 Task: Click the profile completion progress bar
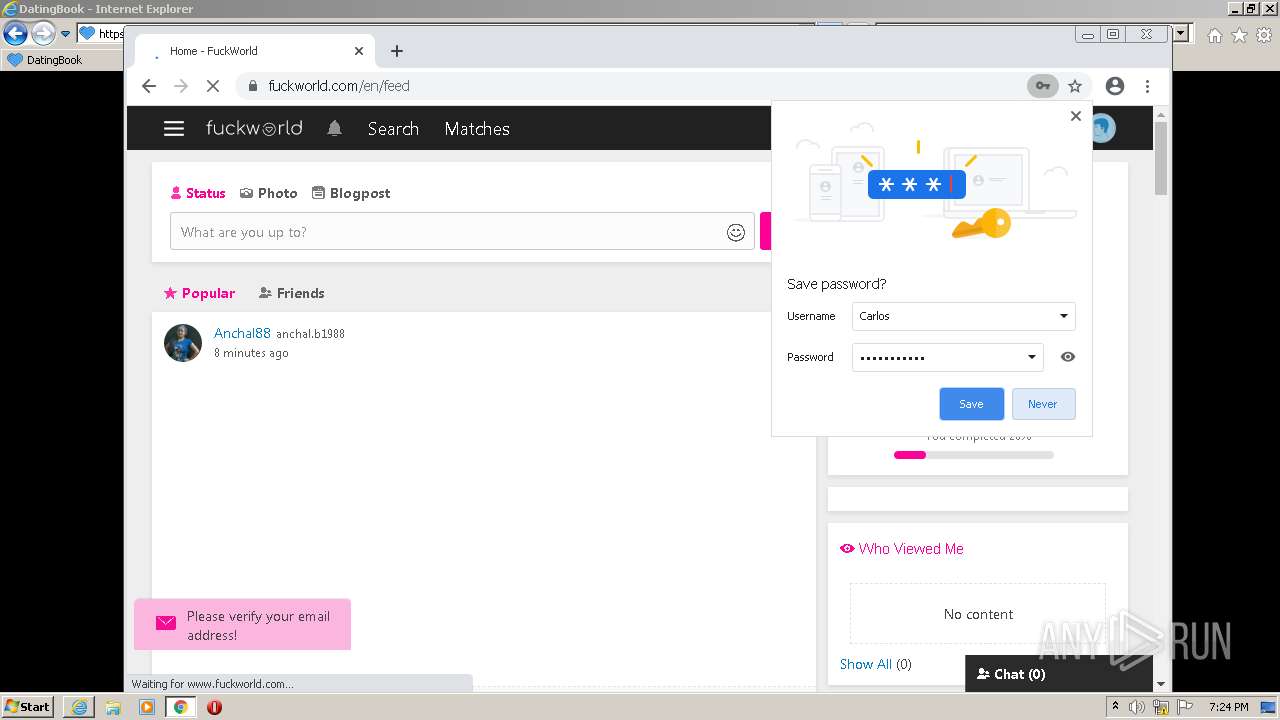[974, 455]
